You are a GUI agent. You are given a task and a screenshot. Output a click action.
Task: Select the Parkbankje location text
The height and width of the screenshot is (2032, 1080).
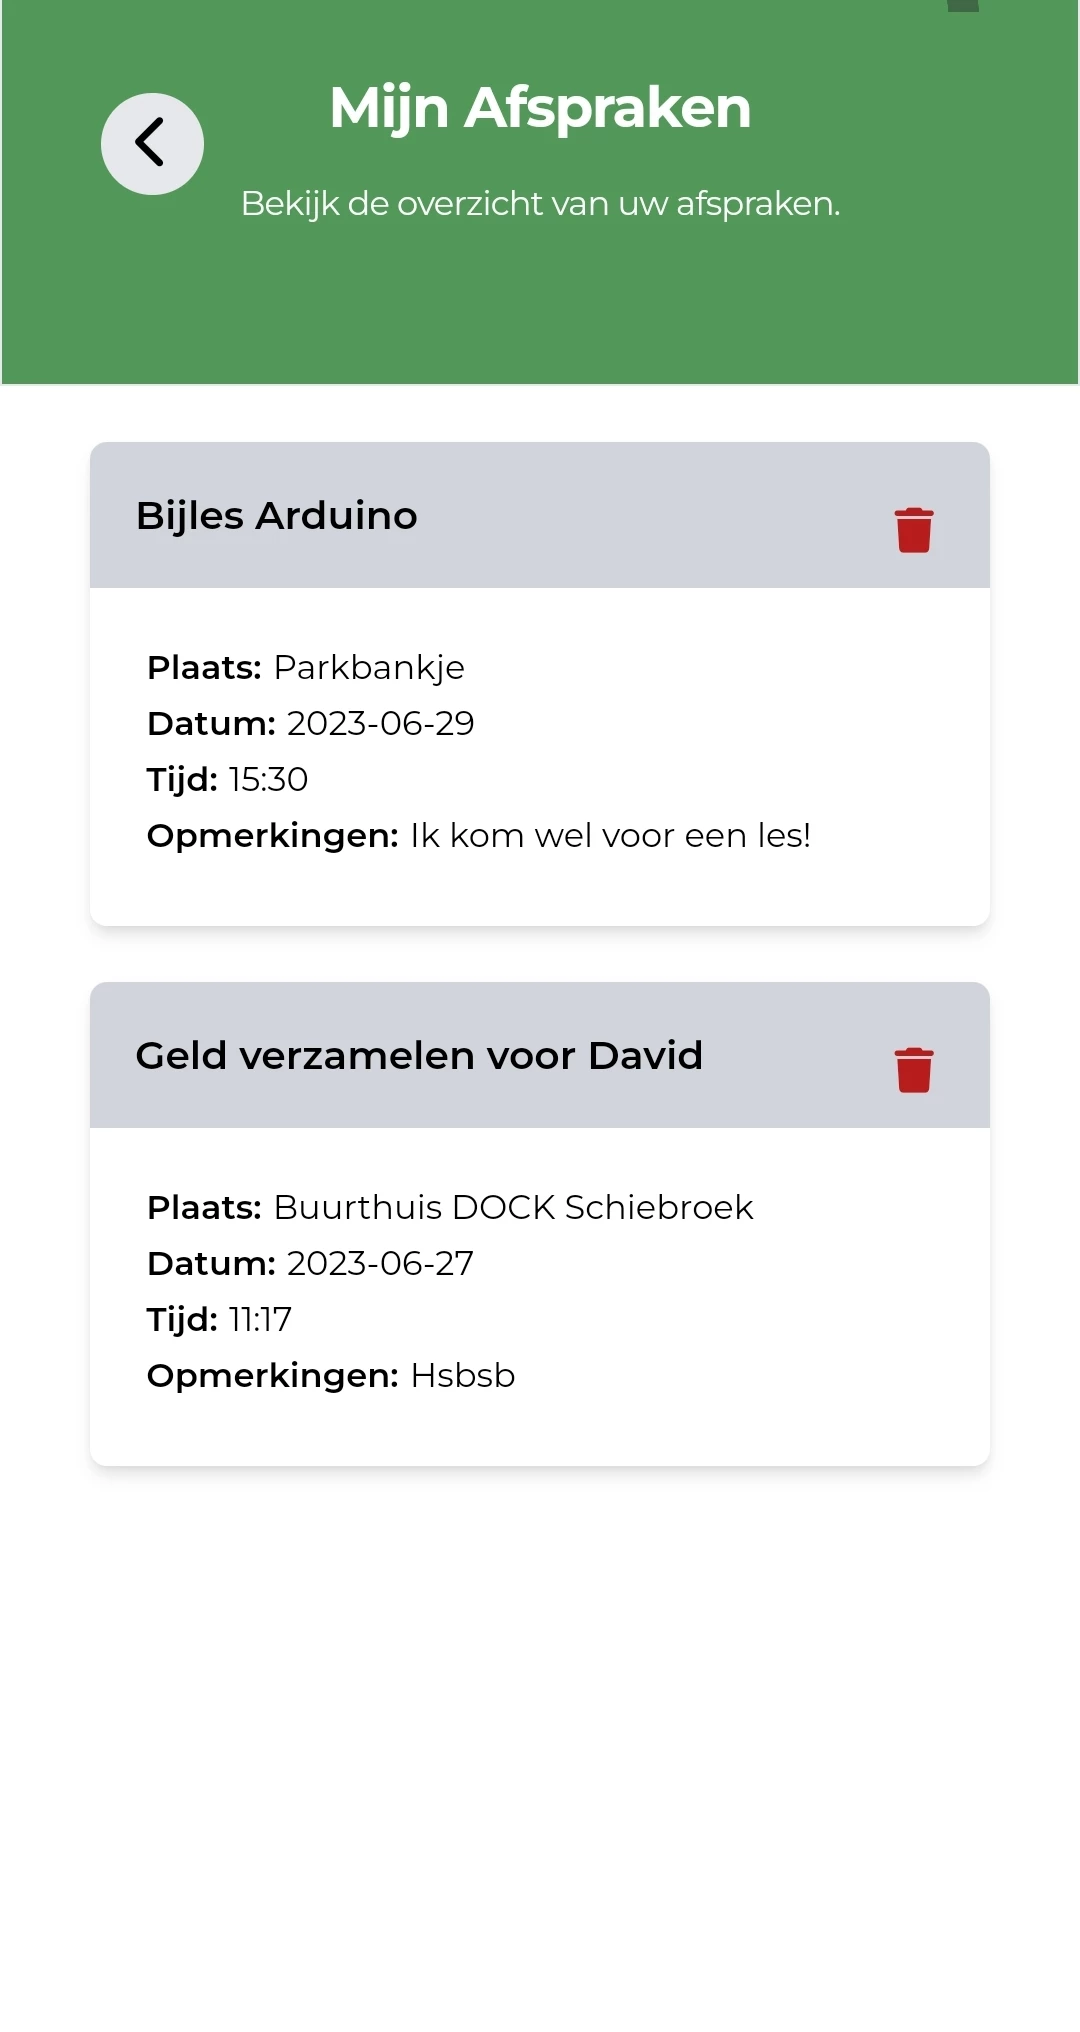(369, 668)
